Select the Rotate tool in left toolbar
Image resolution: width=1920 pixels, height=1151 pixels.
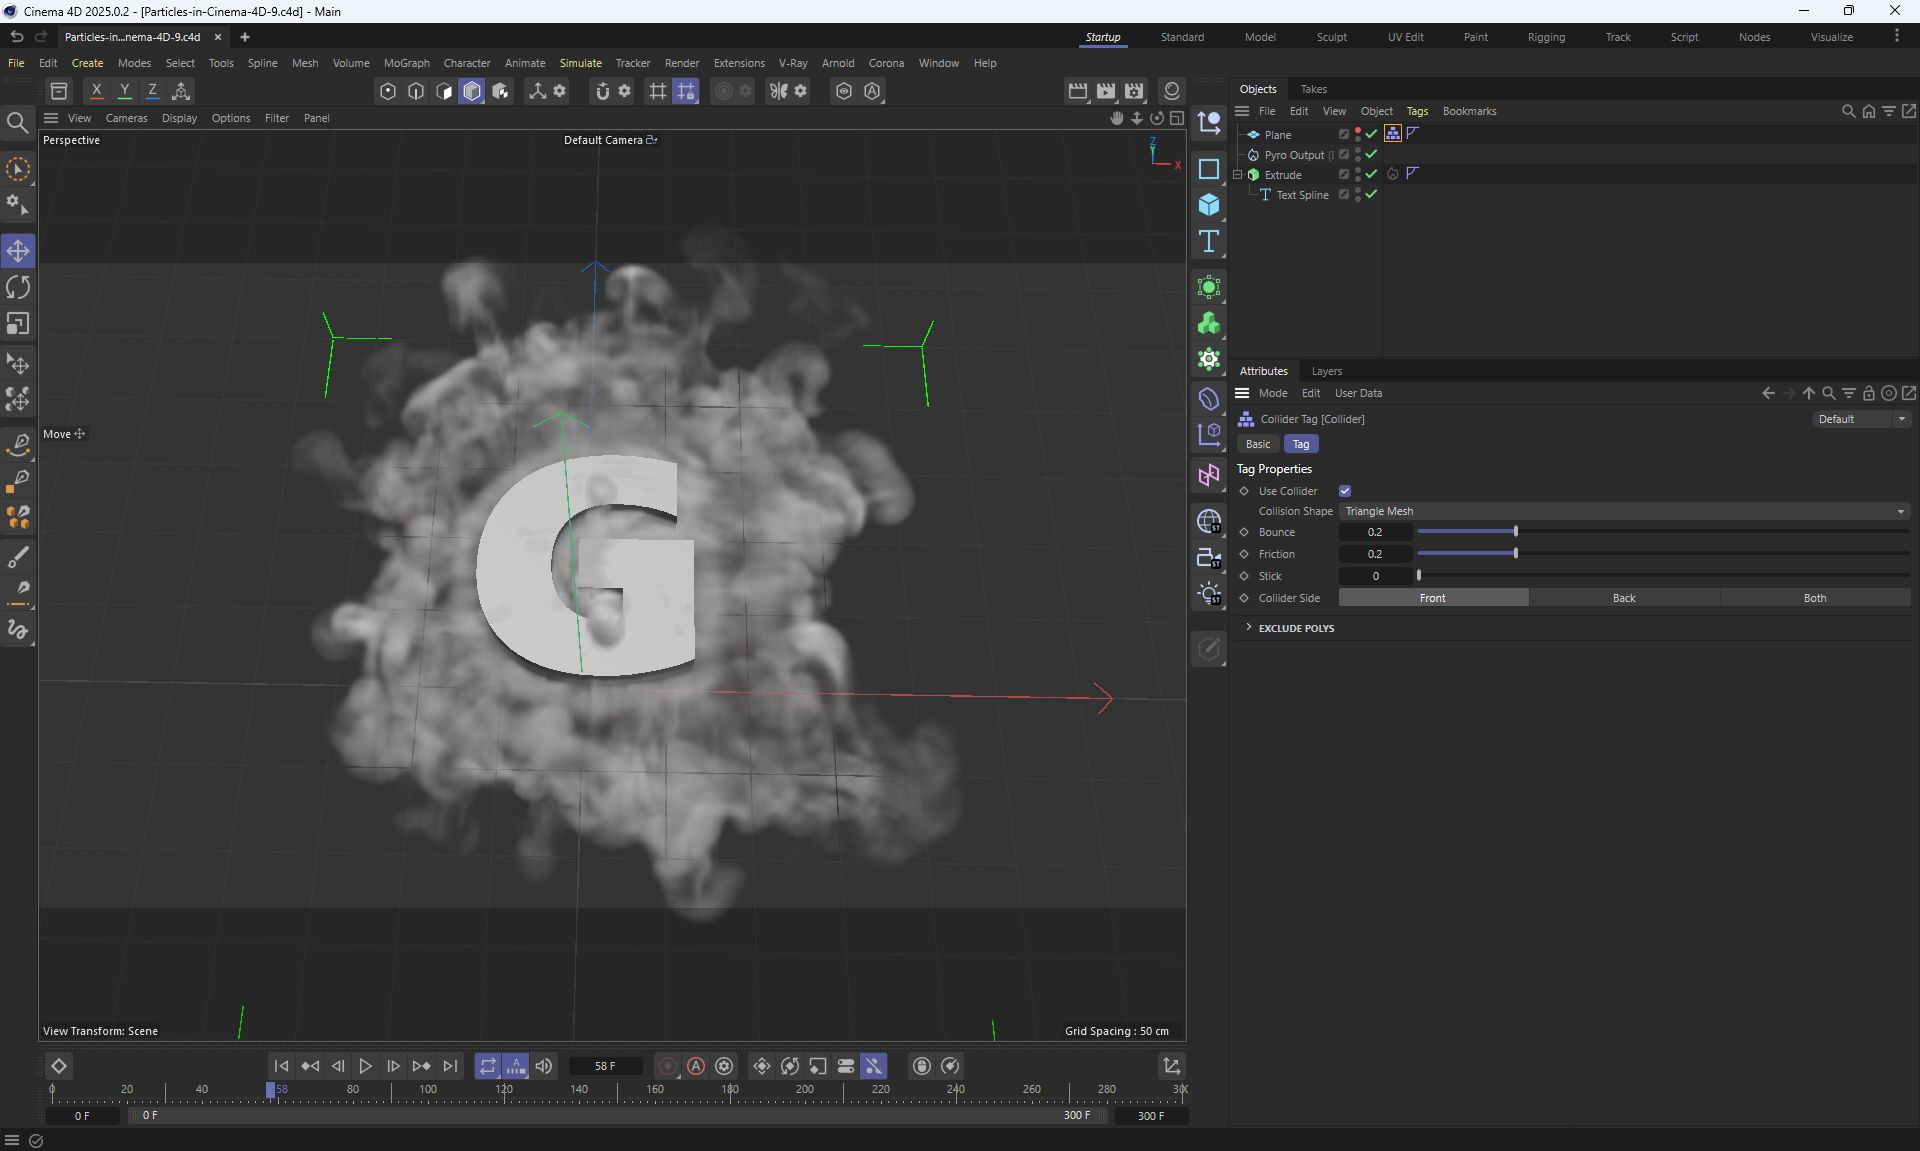(x=18, y=288)
